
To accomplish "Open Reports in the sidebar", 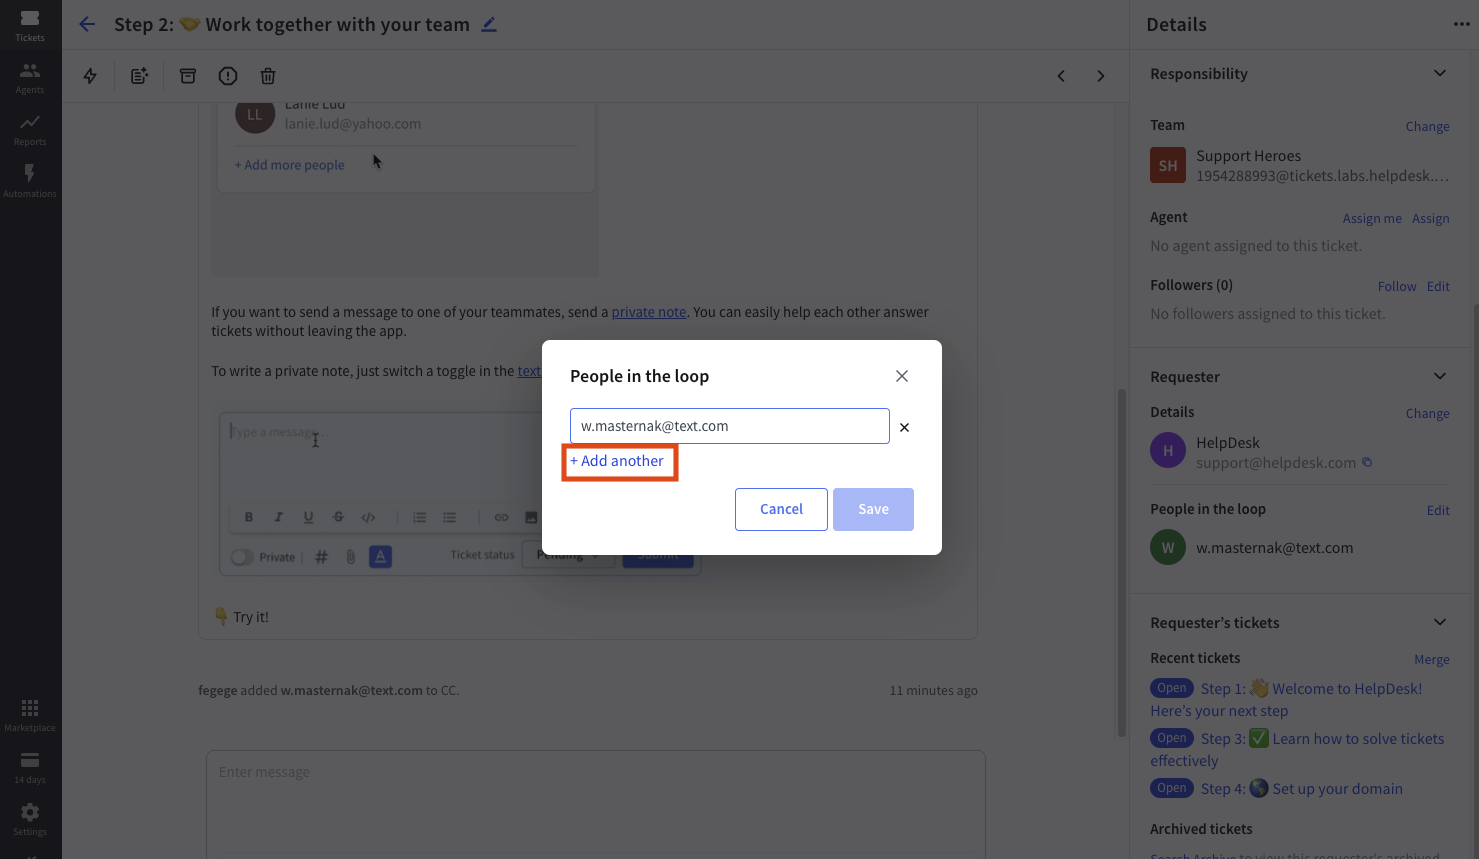I will coord(30,128).
